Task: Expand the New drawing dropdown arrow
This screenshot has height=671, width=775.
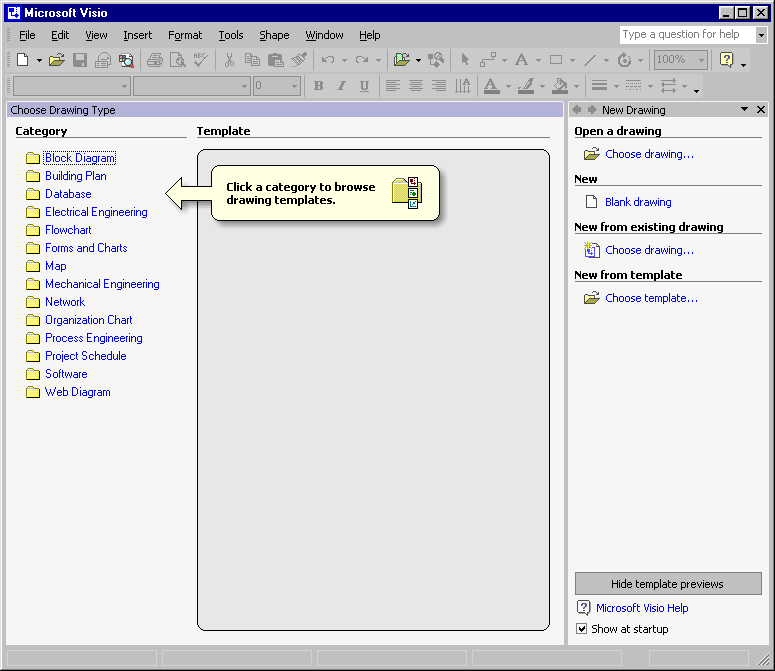Action: [39, 60]
